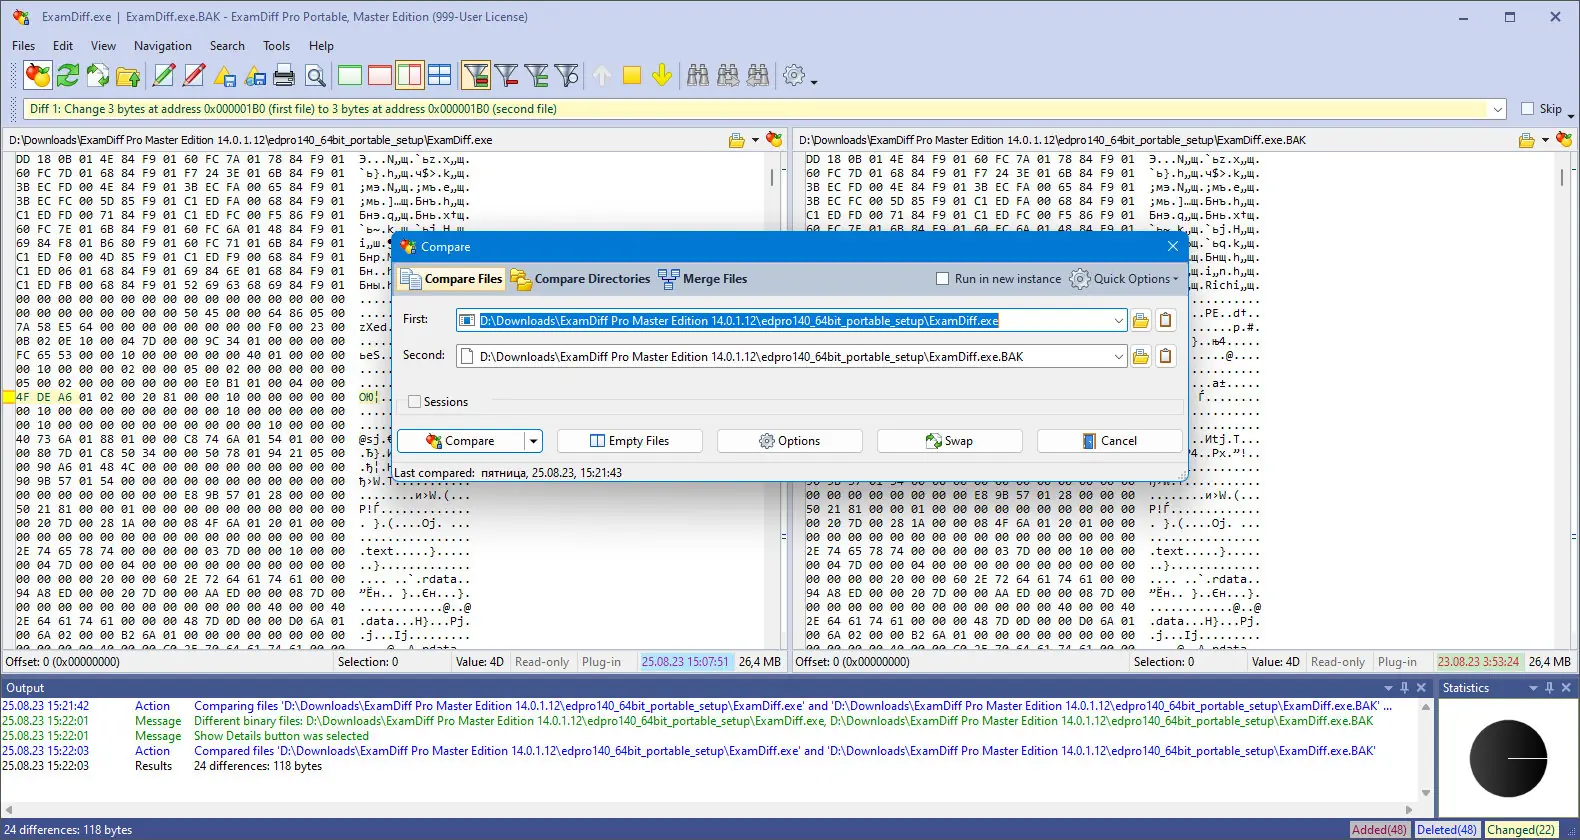Browse for Second file with folder icon
Screen dimensions: 1580x840
pyautogui.click(x=1141, y=357)
